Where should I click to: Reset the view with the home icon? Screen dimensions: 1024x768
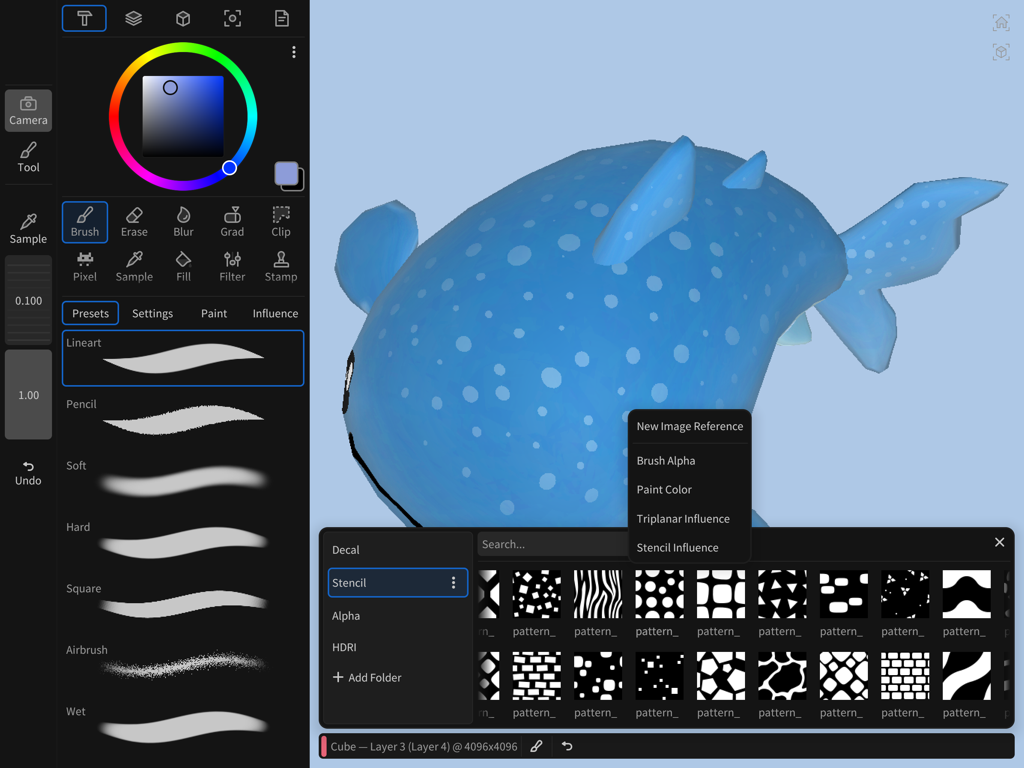[x=1000, y=21]
